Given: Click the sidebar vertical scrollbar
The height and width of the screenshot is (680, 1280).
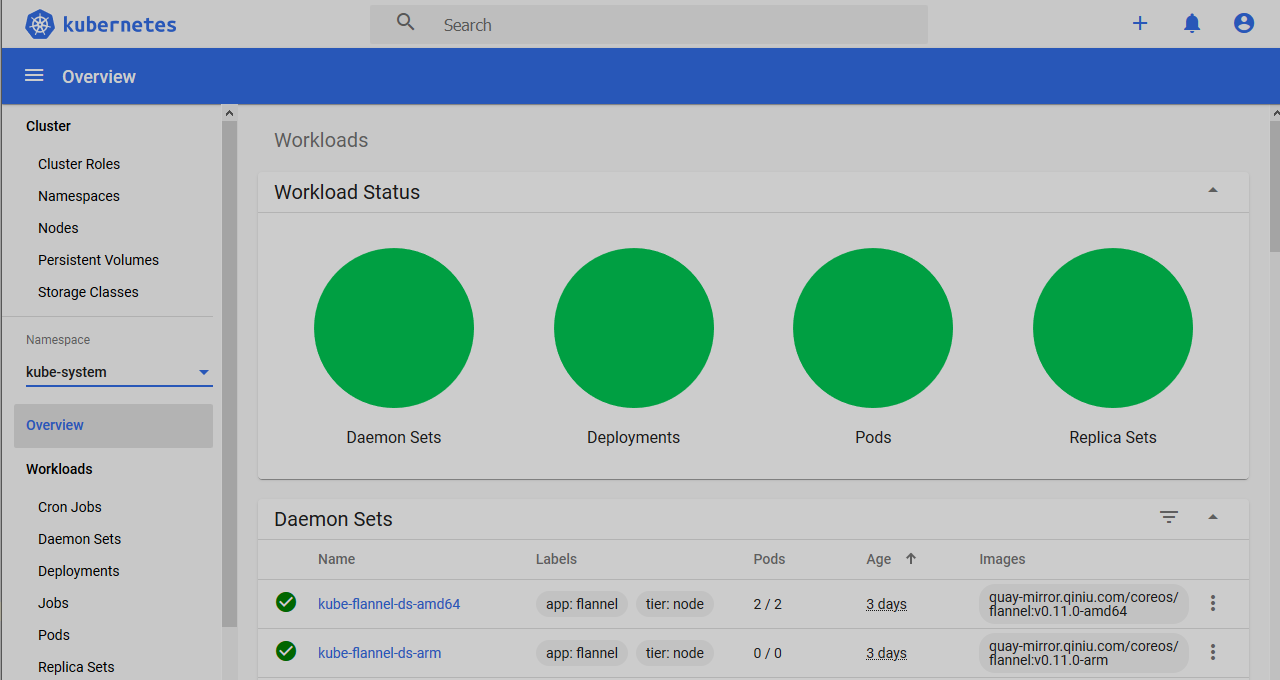Looking at the screenshot, I should pos(229,375).
